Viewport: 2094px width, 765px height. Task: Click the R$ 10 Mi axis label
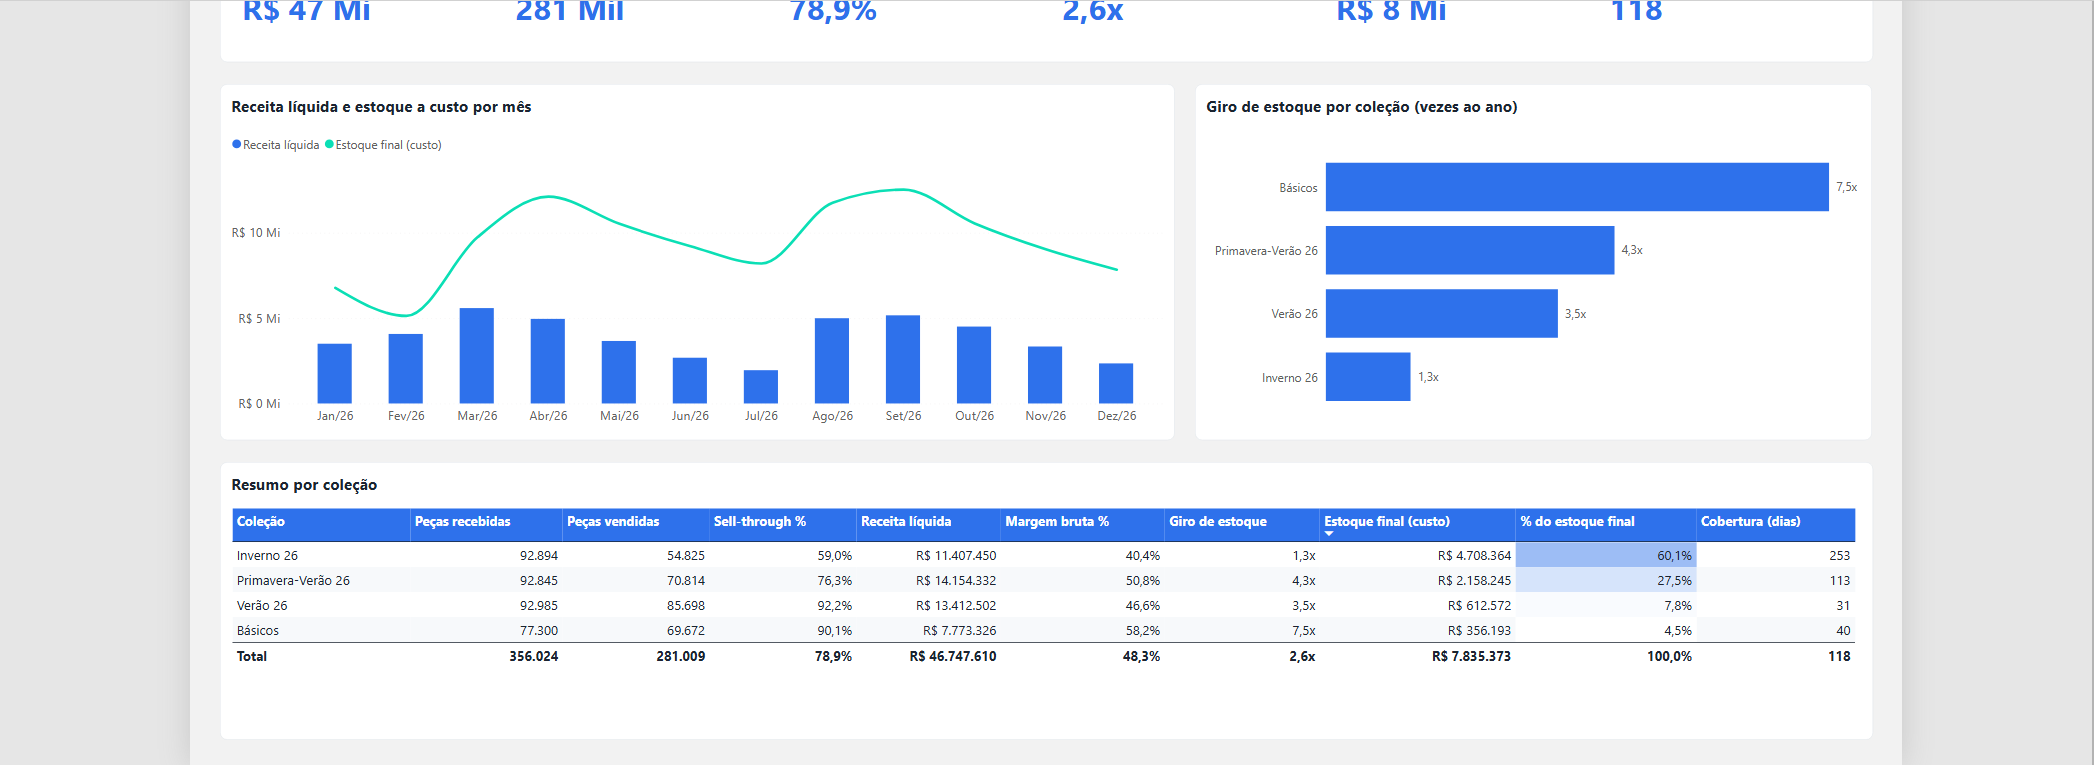coord(256,233)
